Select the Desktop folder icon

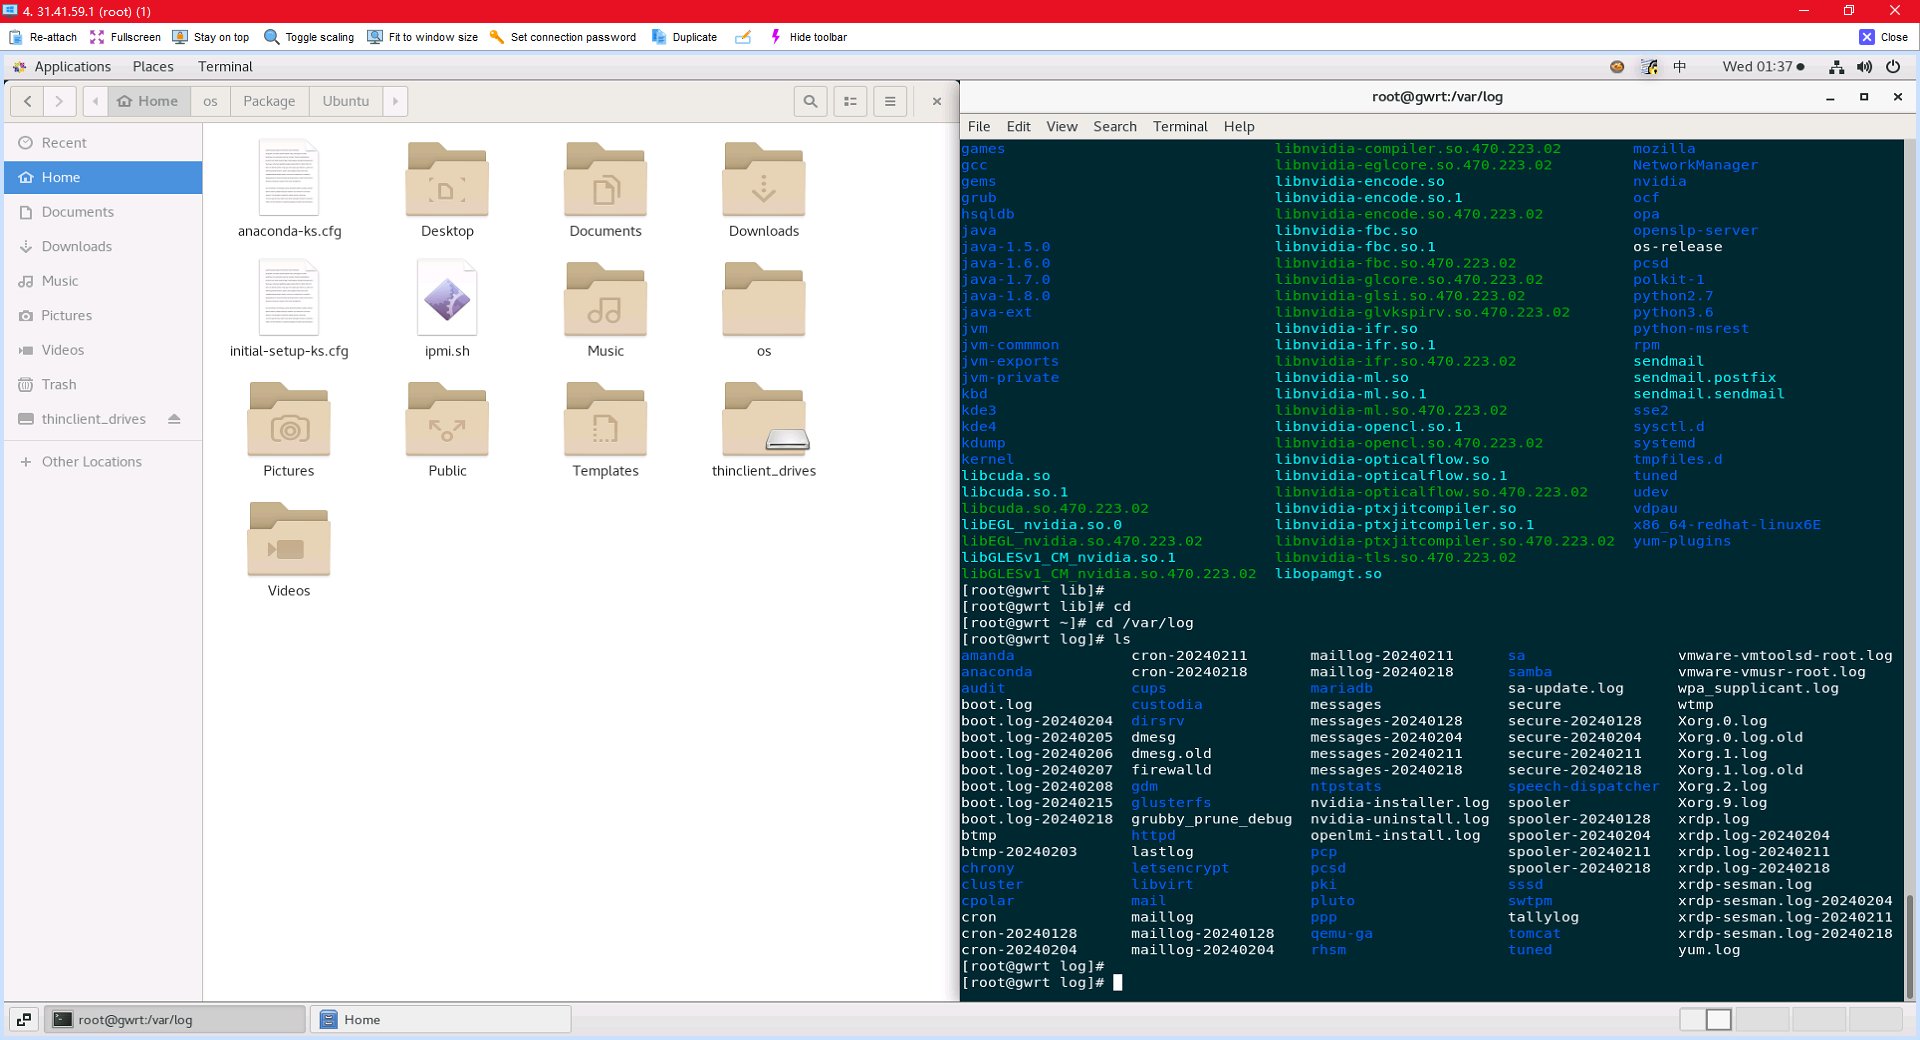point(447,179)
